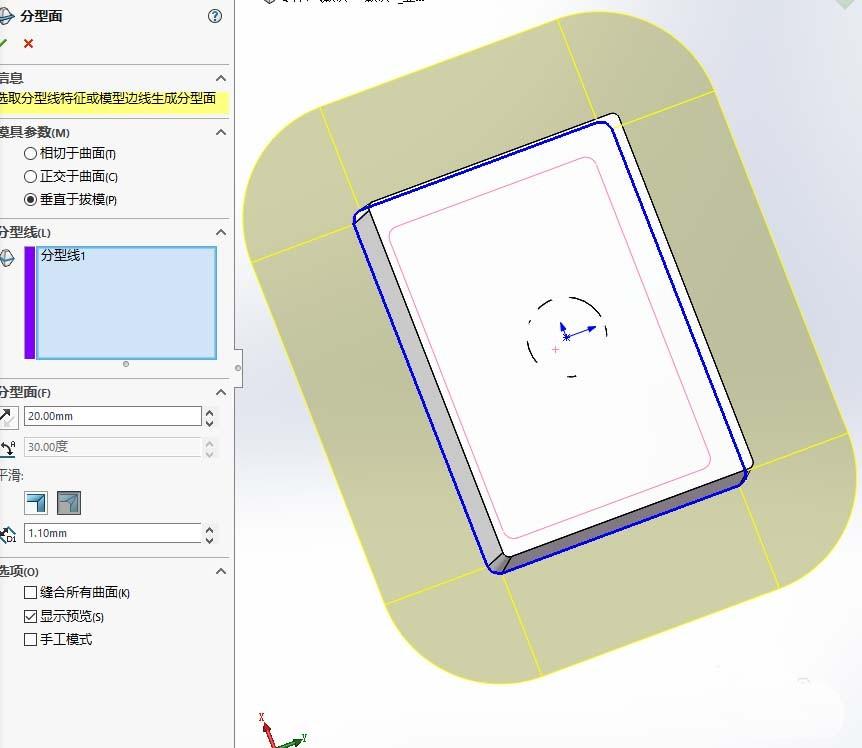This screenshot has height=748, width=862.
Task: Click the angle icon beside the 30.00度 field
Action: point(6,448)
